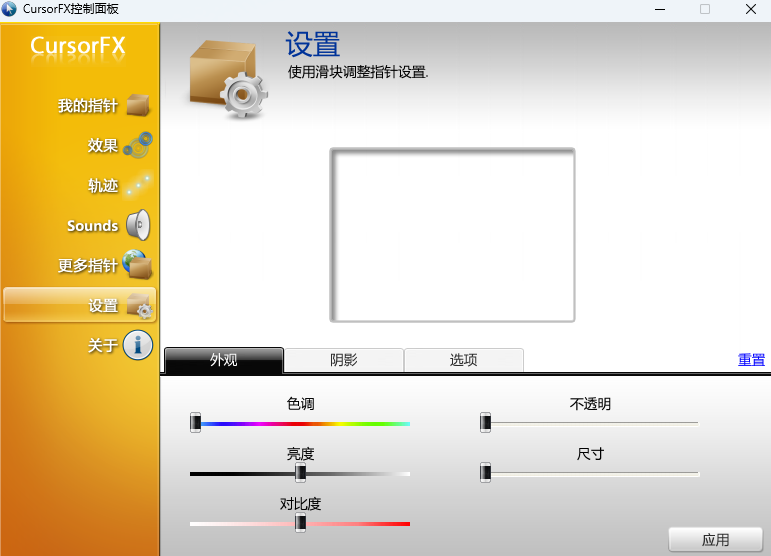The width and height of the screenshot is (771, 556).
Task: Select the 设置 gear box sidebar icon
Action: (x=138, y=306)
